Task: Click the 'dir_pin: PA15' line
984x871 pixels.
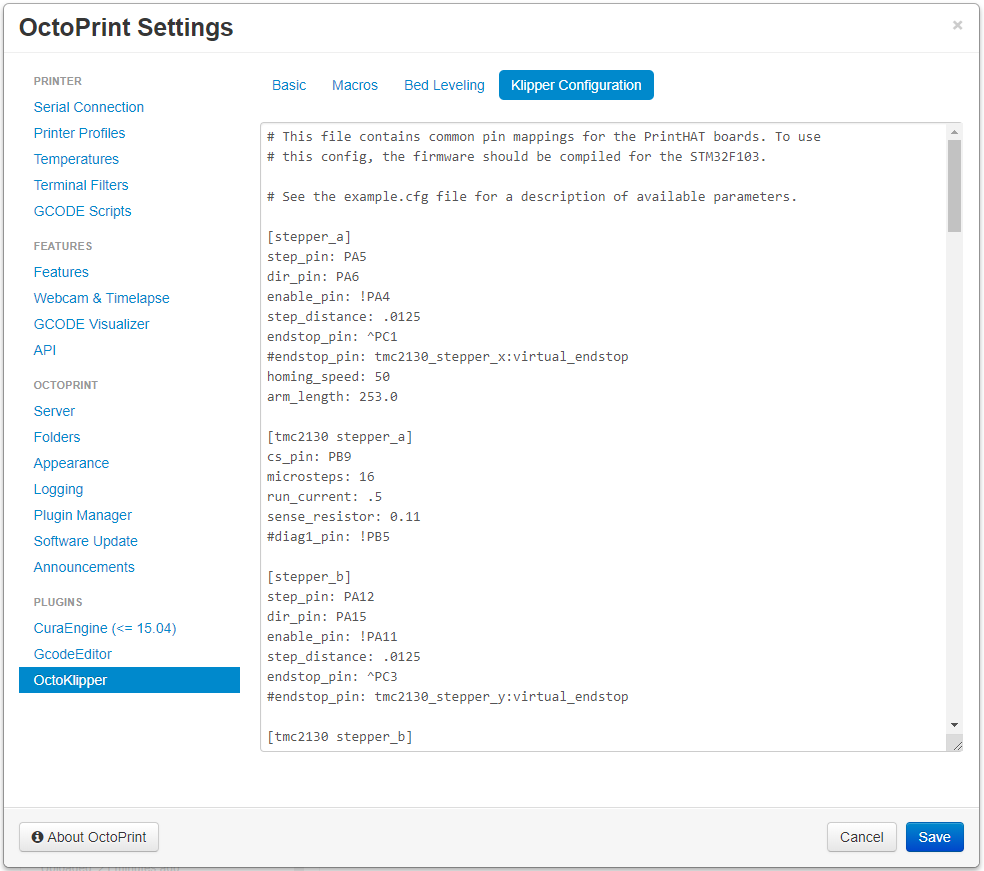Action: tap(316, 617)
